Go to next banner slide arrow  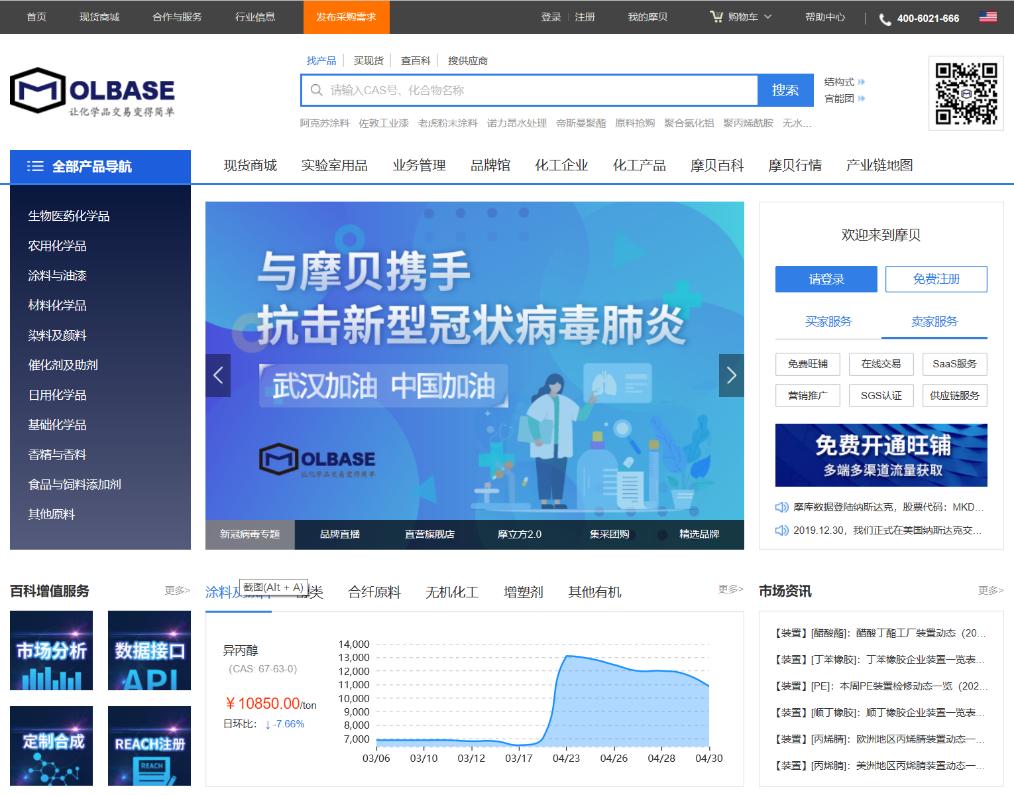click(x=731, y=376)
